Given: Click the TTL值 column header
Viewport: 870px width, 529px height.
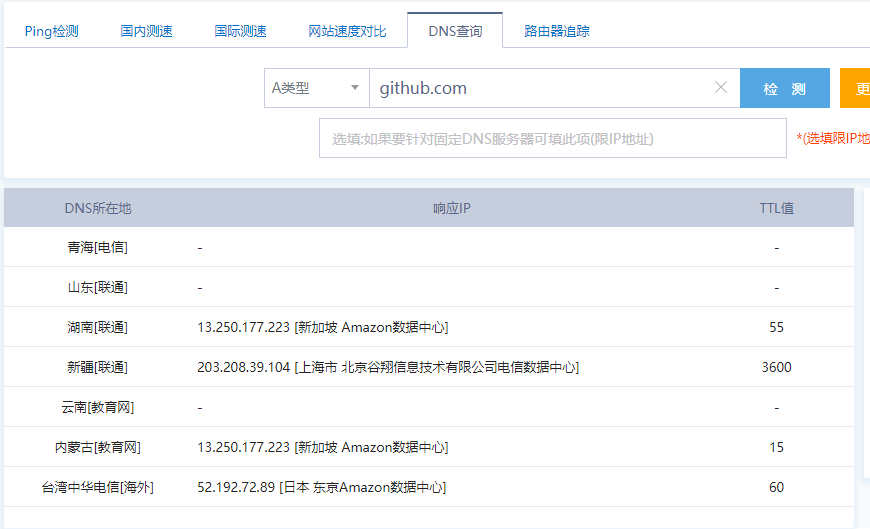Looking at the screenshot, I should pyautogui.click(x=776, y=208).
